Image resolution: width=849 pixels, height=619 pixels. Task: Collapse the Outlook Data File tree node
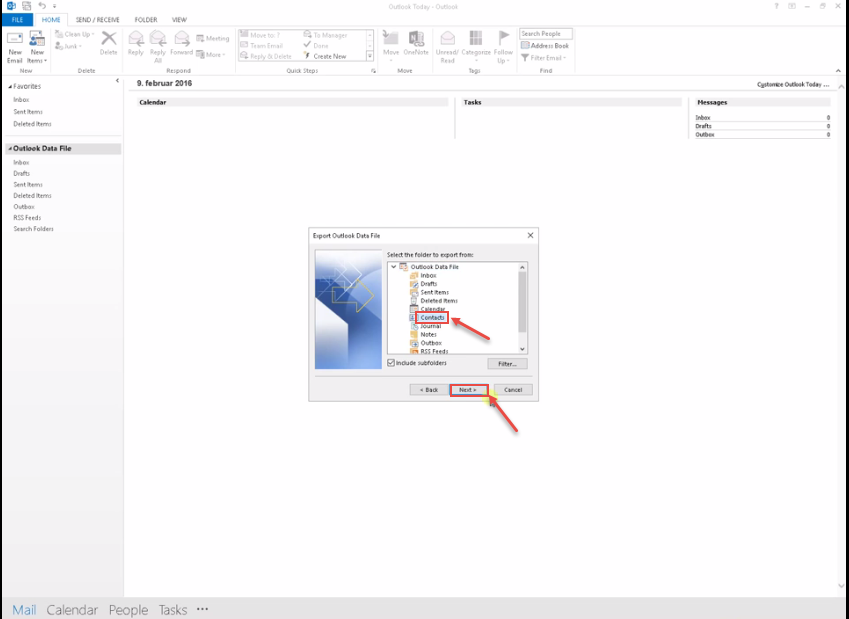[393, 267]
